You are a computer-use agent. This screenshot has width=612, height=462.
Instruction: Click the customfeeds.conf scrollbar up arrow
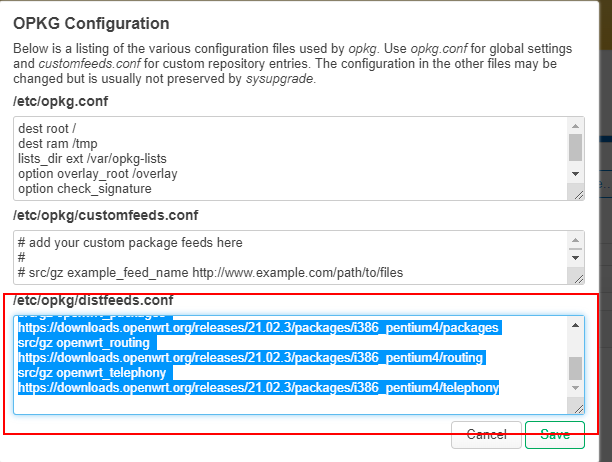pos(575,240)
